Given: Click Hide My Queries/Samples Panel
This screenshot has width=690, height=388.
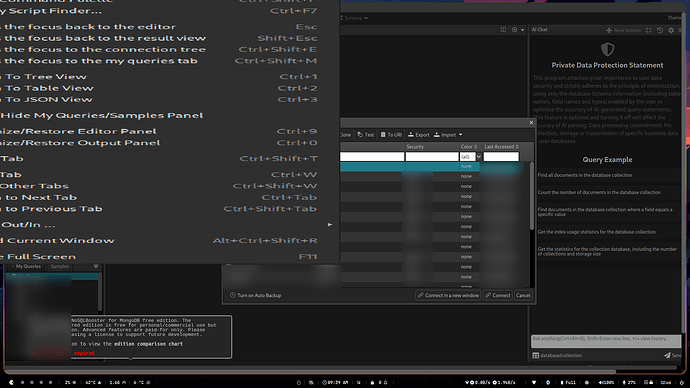Looking at the screenshot, I should 169,116.
